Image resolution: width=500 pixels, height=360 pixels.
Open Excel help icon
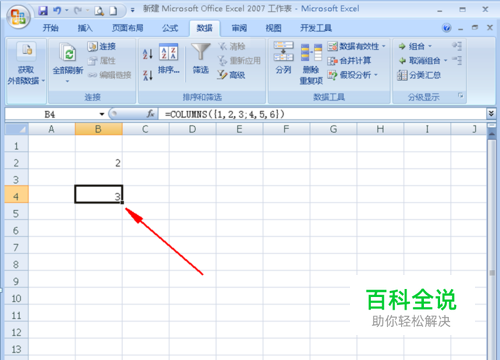point(447,28)
